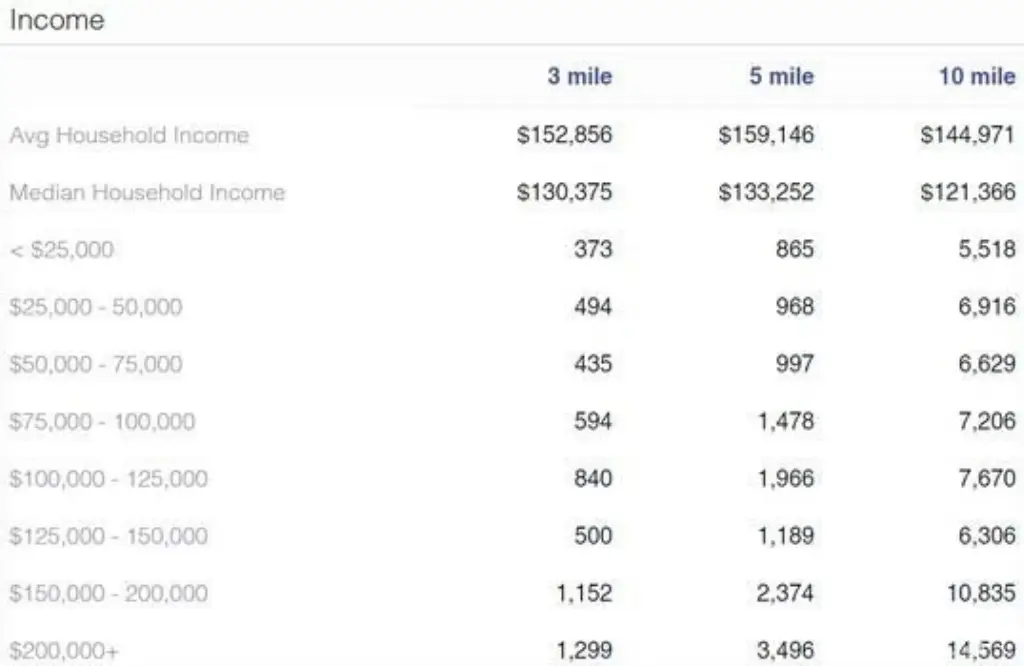The height and width of the screenshot is (666, 1024).
Task: Click the 3 mile column header
Action: pyautogui.click(x=579, y=77)
